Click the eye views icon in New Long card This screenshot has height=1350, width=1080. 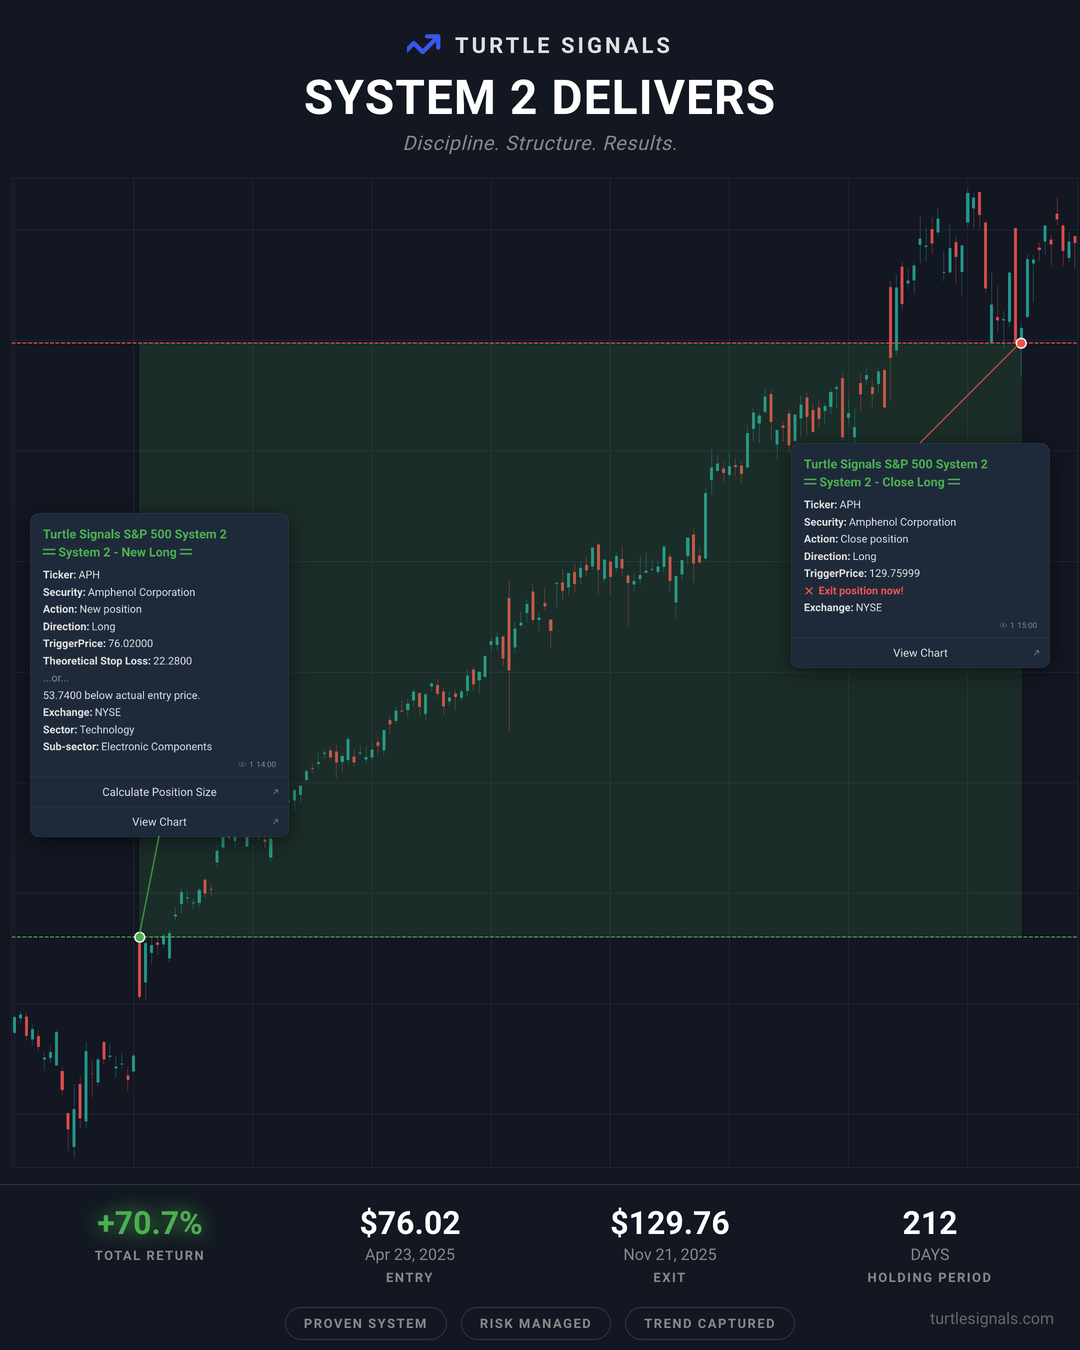[242, 765]
